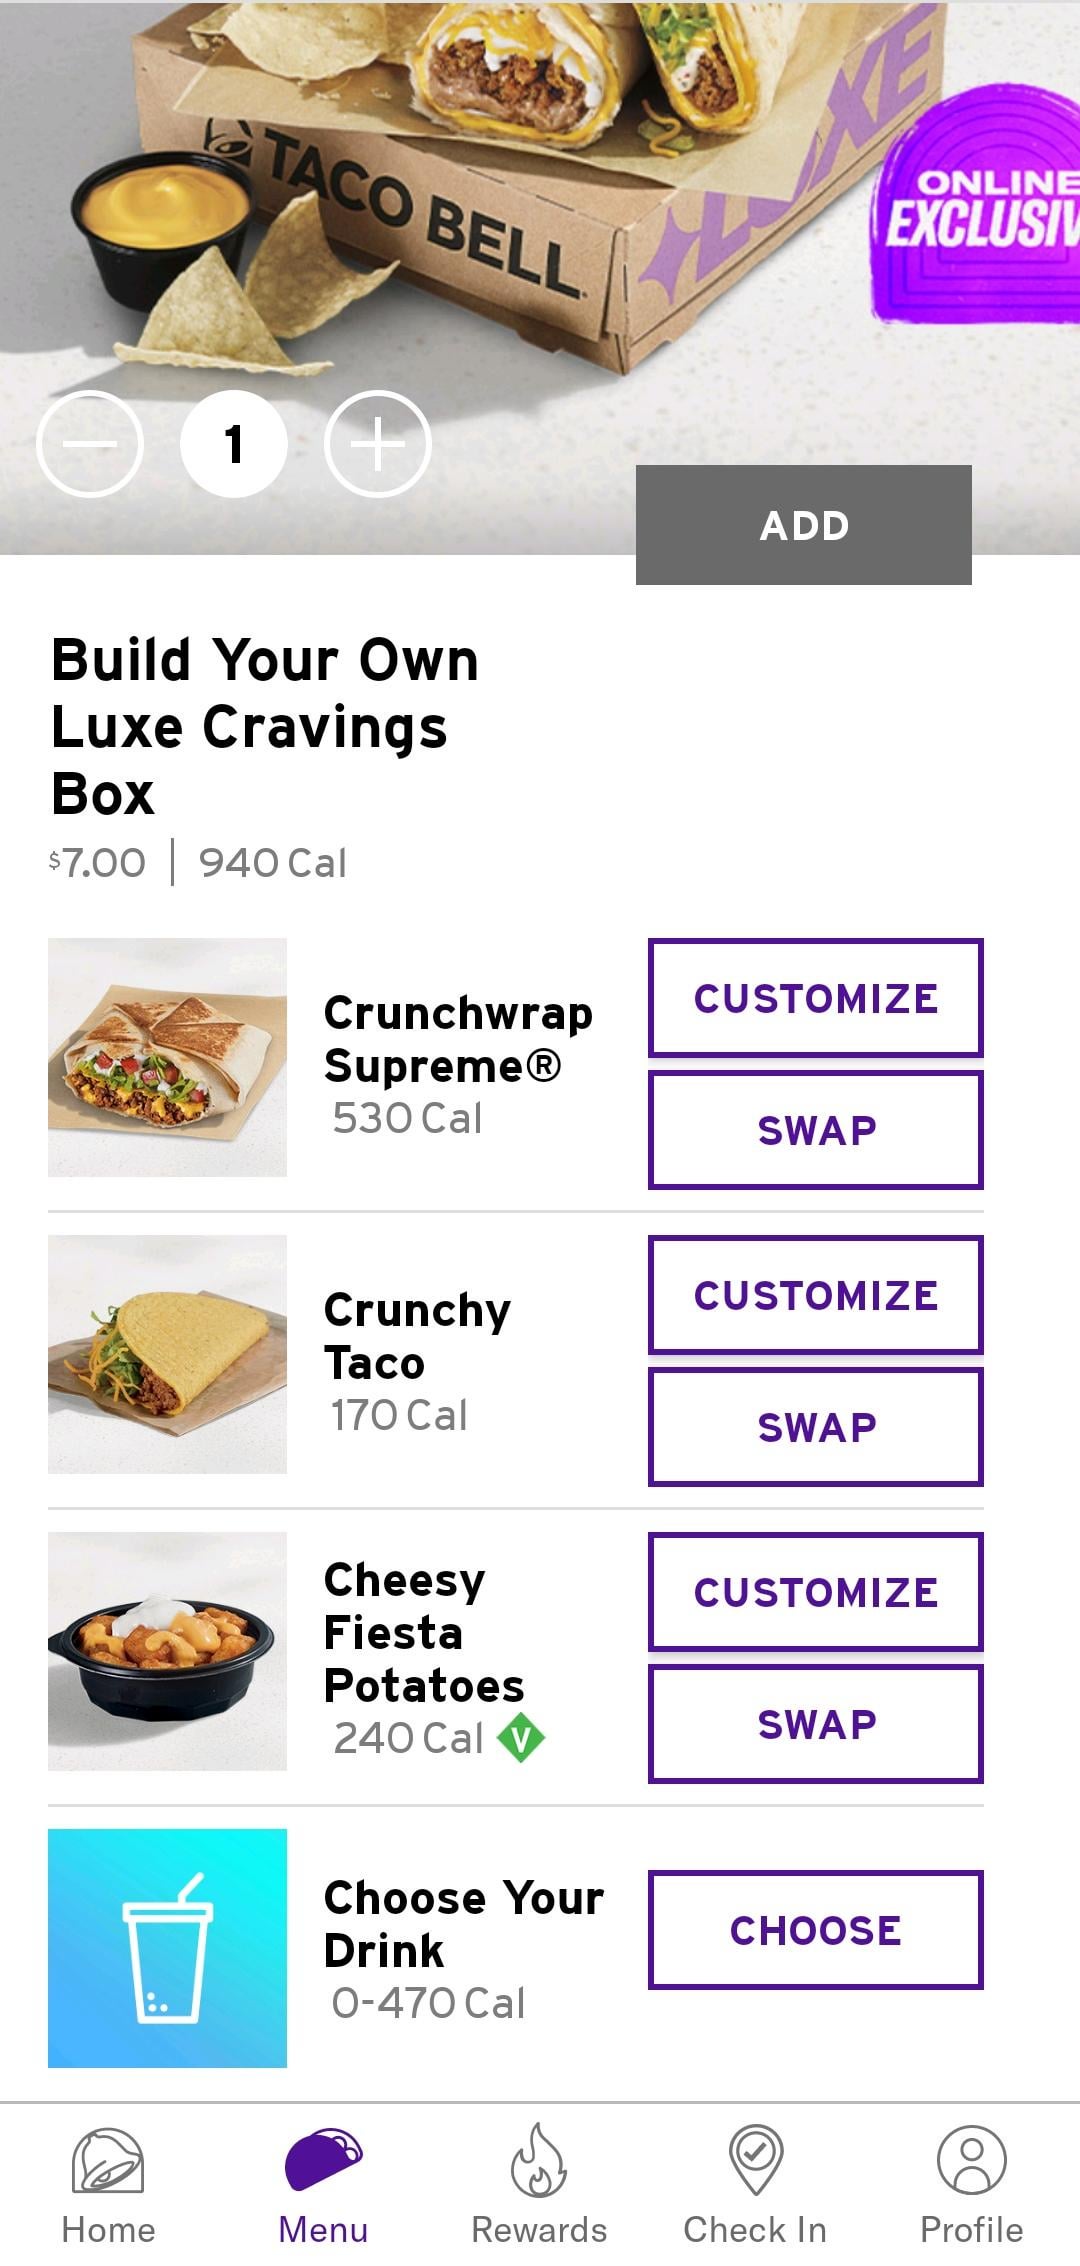
Task: Customize the Cheesy Fiesta Potatoes
Action: coord(815,1592)
